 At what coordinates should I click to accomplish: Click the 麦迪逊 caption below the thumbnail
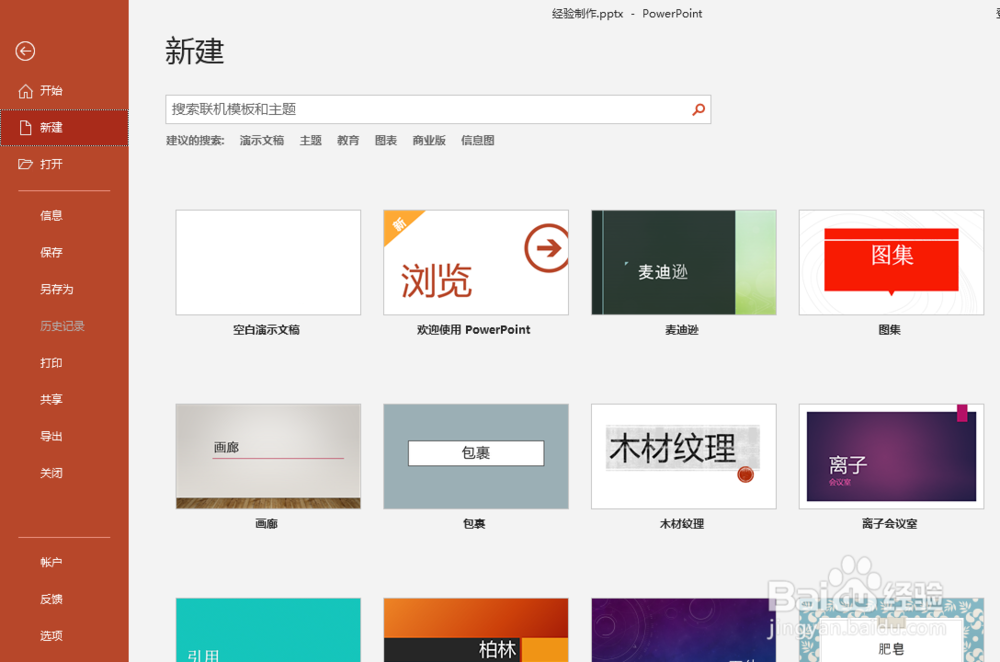(x=682, y=330)
